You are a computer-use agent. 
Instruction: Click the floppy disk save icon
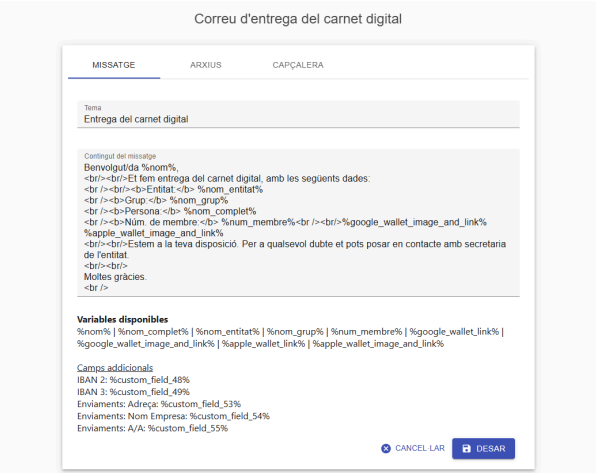pyautogui.click(x=466, y=449)
